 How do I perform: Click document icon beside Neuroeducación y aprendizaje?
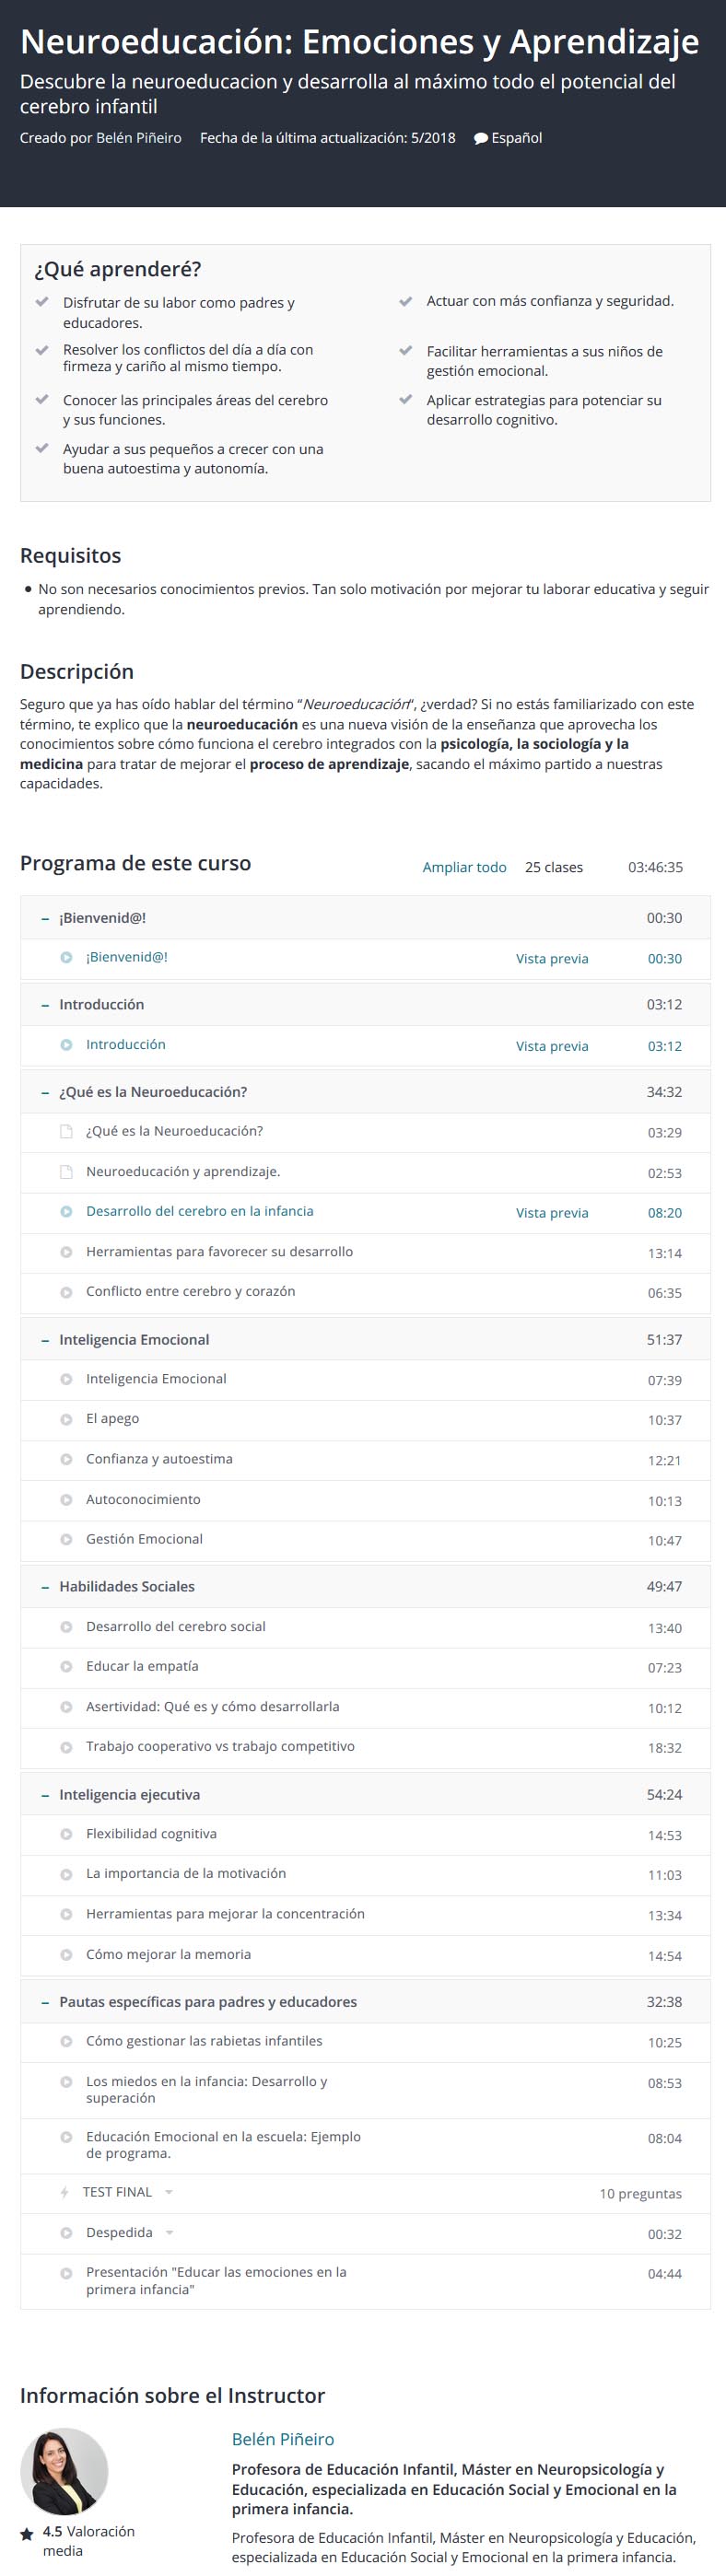pyautogui.click(x=66, y=1171)
